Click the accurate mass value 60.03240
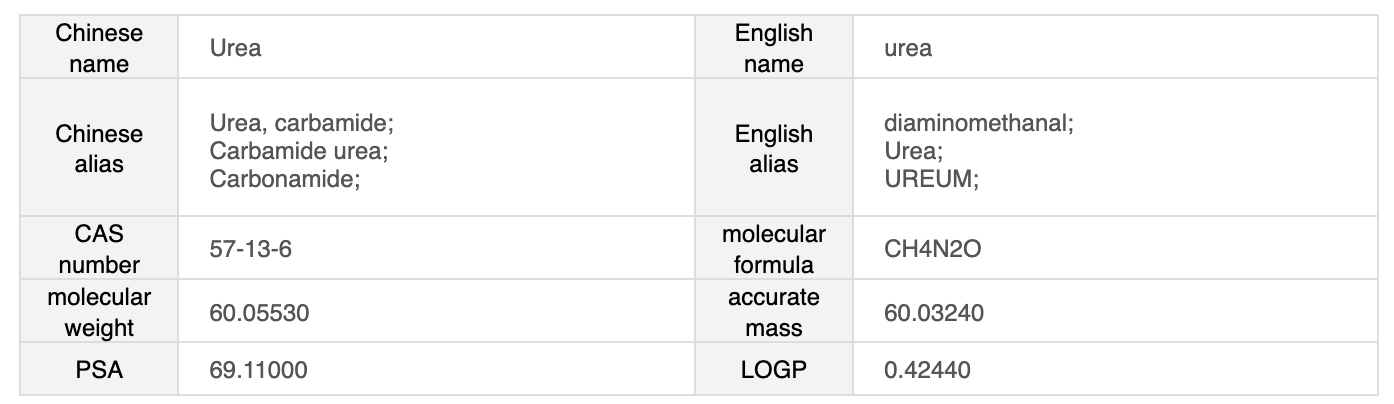 [934, 313]
